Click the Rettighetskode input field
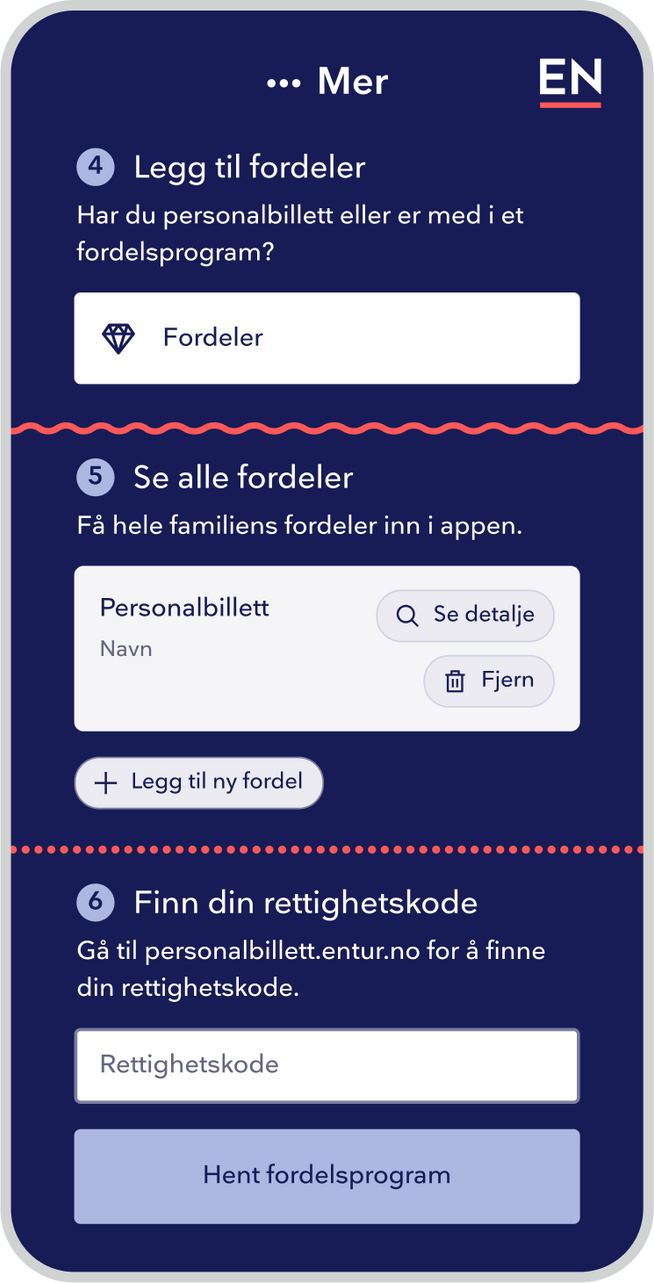The height and width of the screenshot is (1283, 654). point(327,1065)
